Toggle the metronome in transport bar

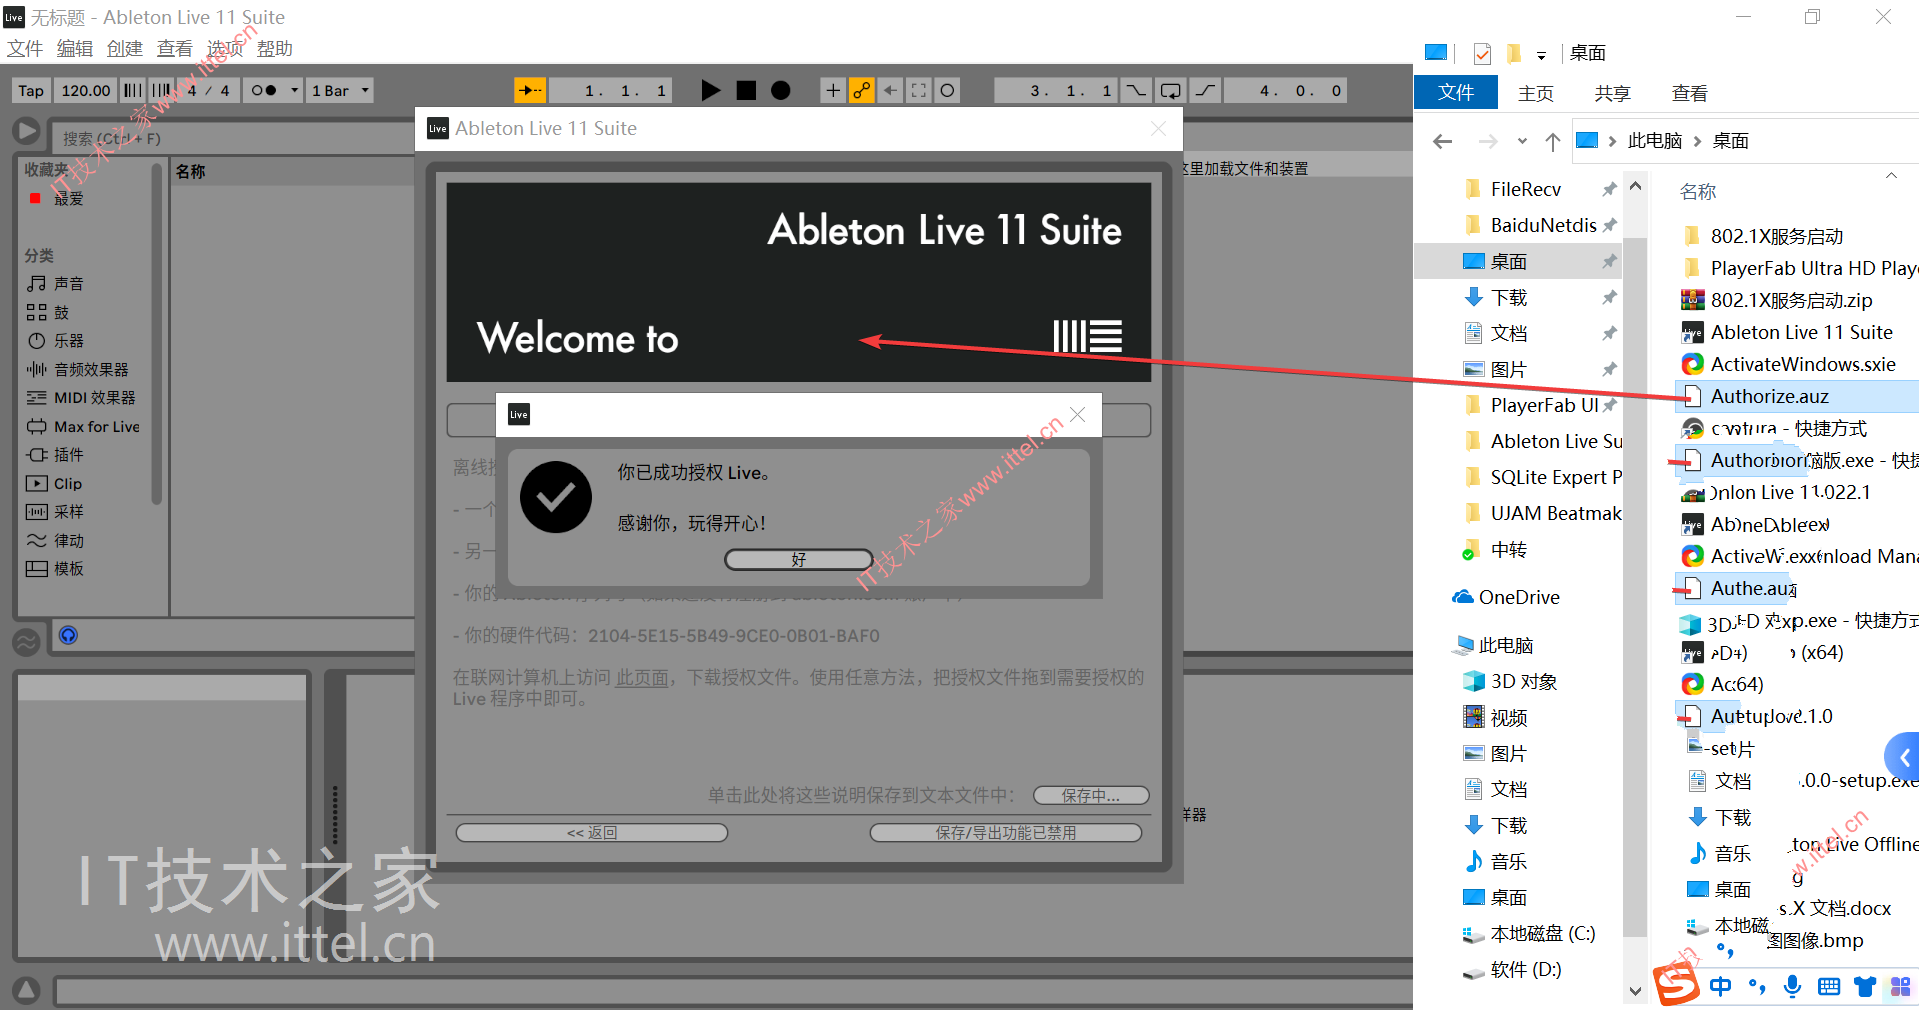point(264,90)
